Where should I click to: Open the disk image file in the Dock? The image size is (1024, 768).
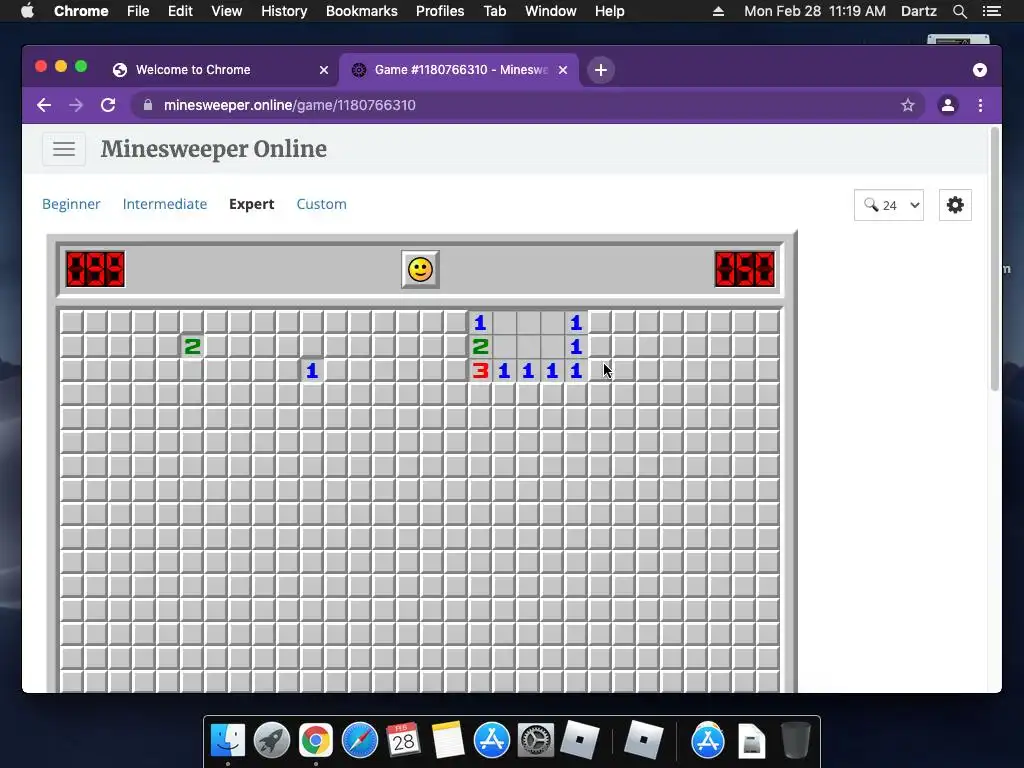coord(752,741)
